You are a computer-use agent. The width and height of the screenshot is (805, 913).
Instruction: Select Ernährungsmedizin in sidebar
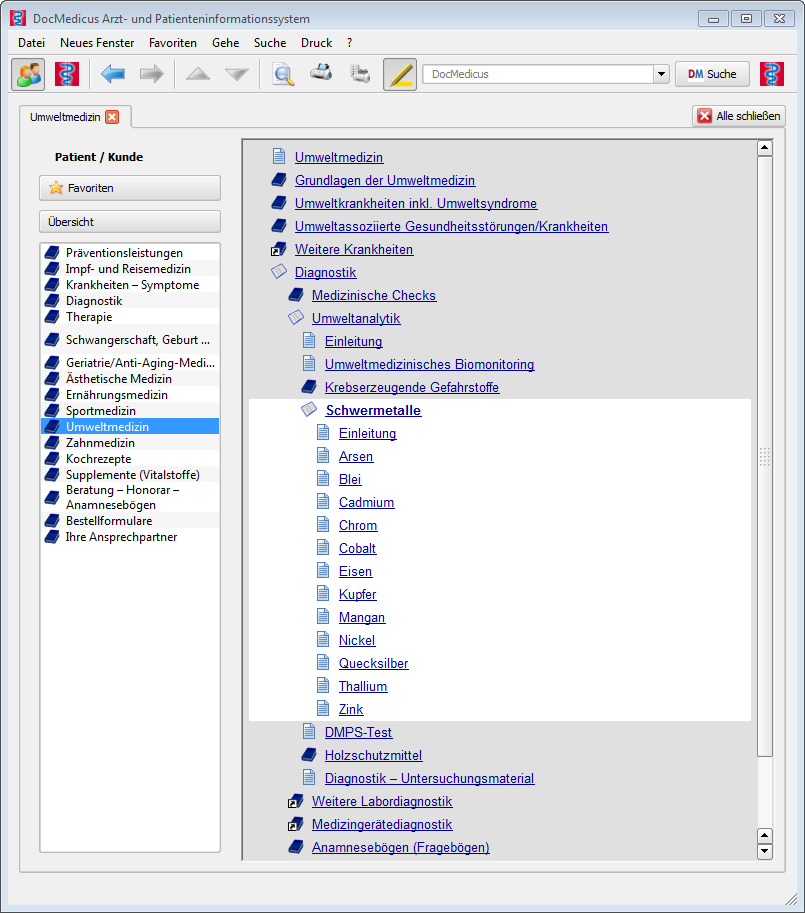[130, 395]
